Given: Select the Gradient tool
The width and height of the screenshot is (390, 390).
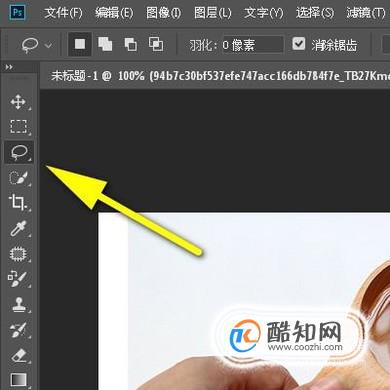Looking at the screenshot, I should pyautogui.click(x=18, y=379).
